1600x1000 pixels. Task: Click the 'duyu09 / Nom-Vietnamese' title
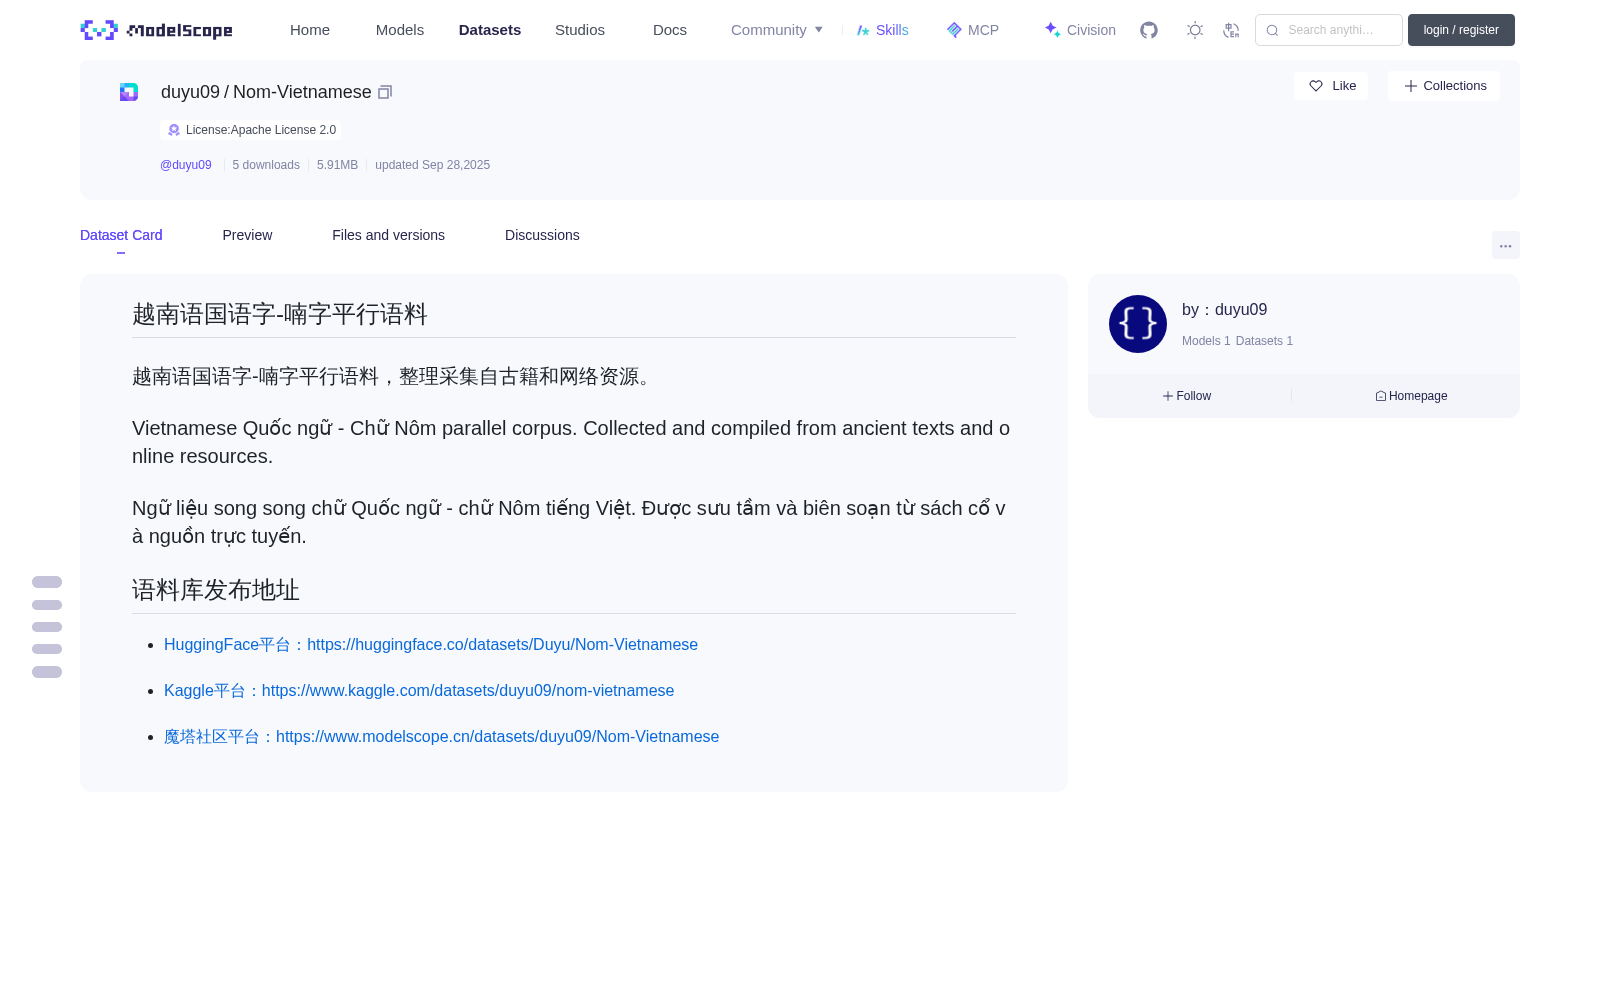266,92
